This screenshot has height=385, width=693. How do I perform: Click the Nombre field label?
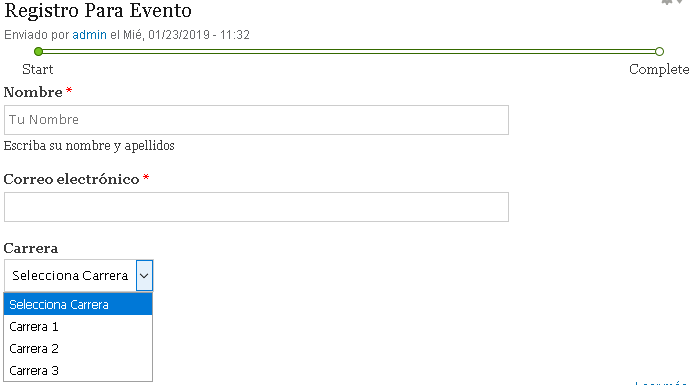[33, 92]
